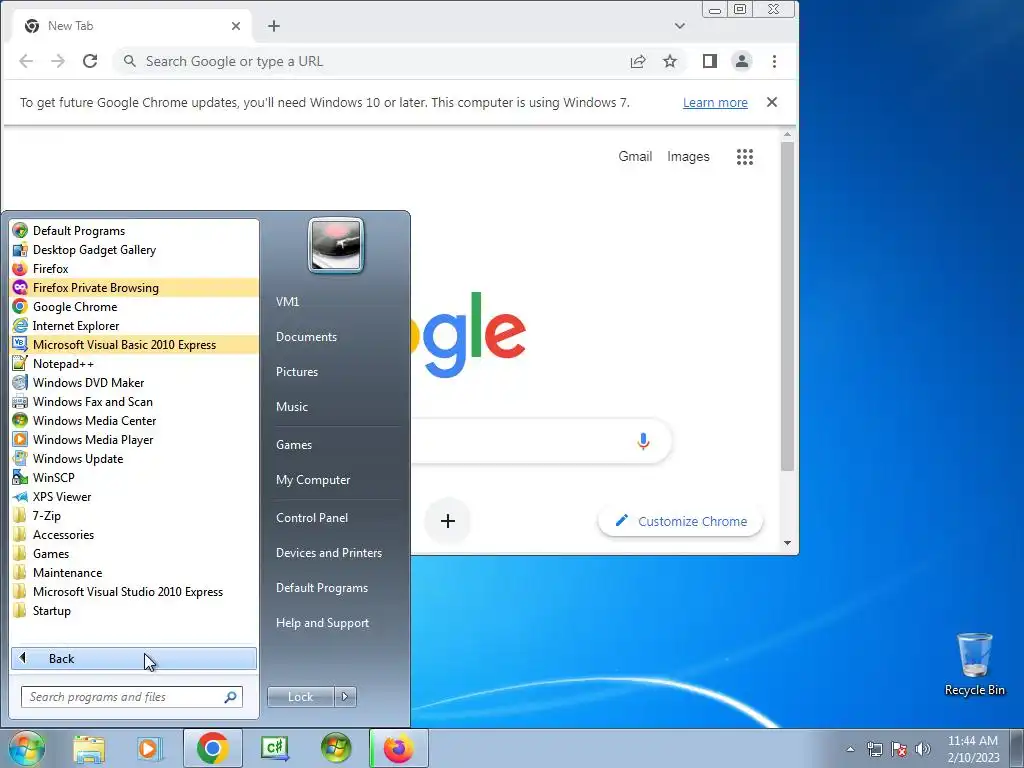Toggle Chrome's side panel
This screenshot has height=768, width=1024.
[x=710, y=61]
